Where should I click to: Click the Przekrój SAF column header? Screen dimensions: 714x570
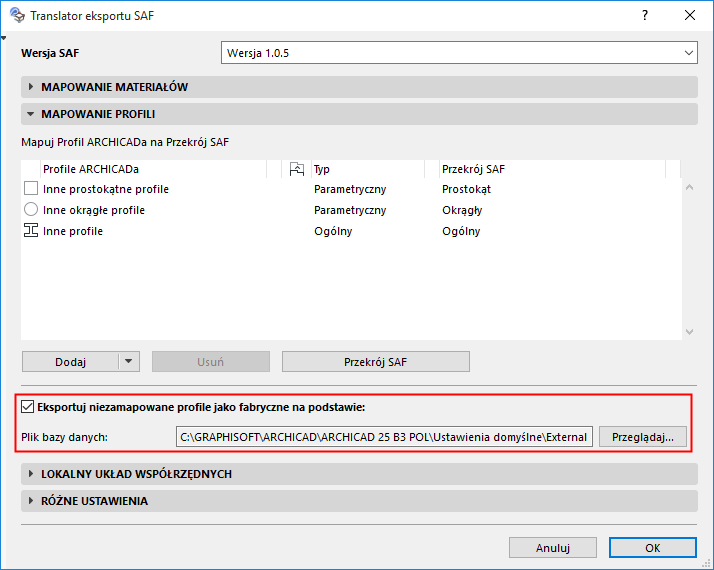tap(552, 169)
